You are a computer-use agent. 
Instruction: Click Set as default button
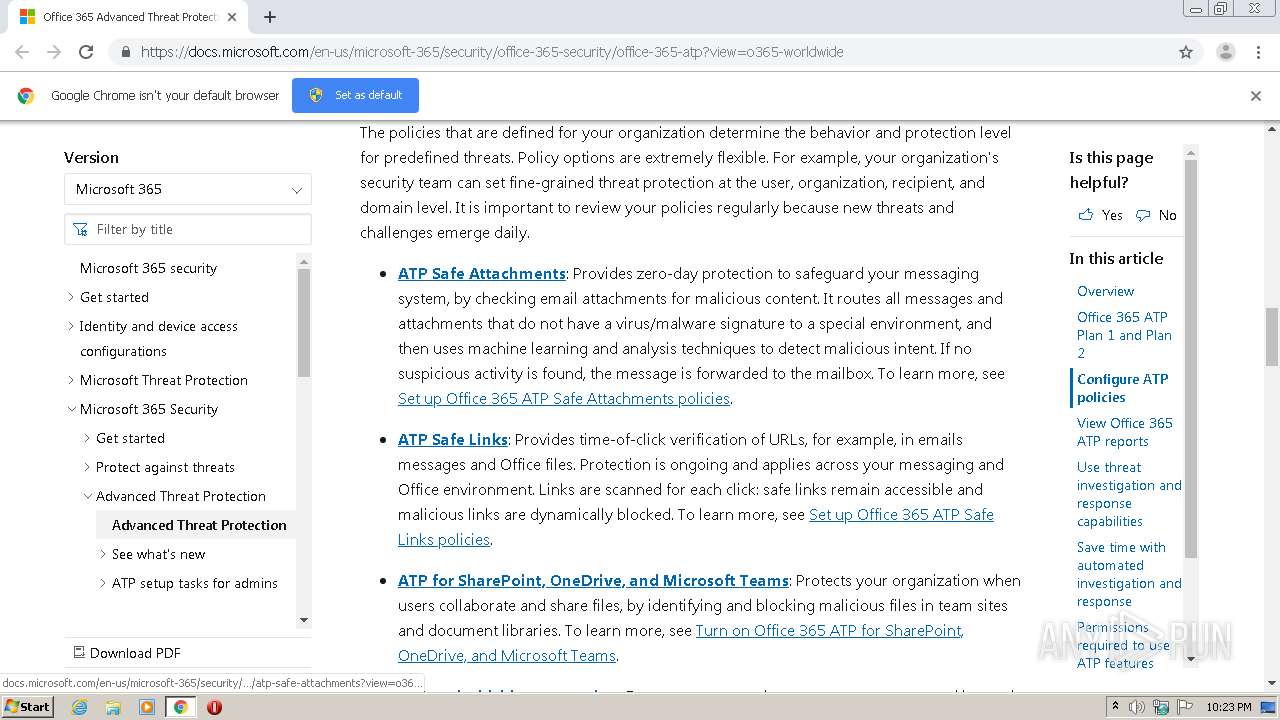[355, 95]
